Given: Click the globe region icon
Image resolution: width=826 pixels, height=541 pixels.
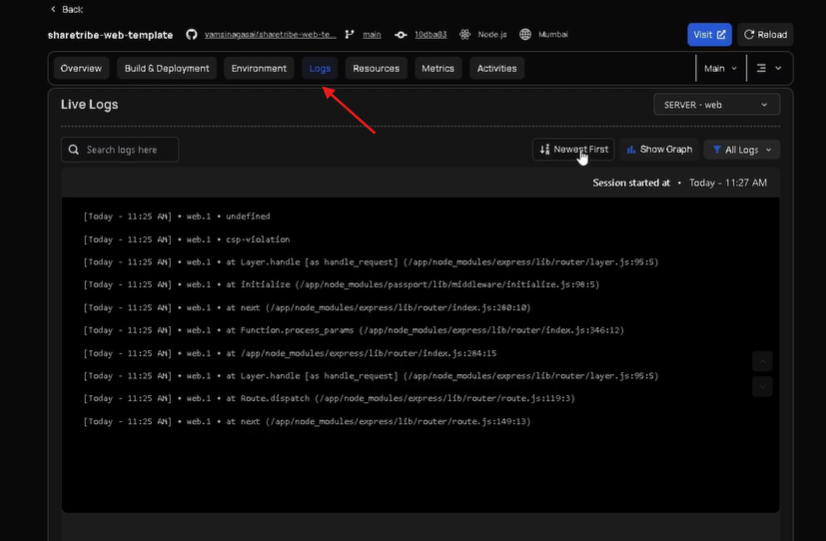Looking at the screenshot, I should (525, 35).
